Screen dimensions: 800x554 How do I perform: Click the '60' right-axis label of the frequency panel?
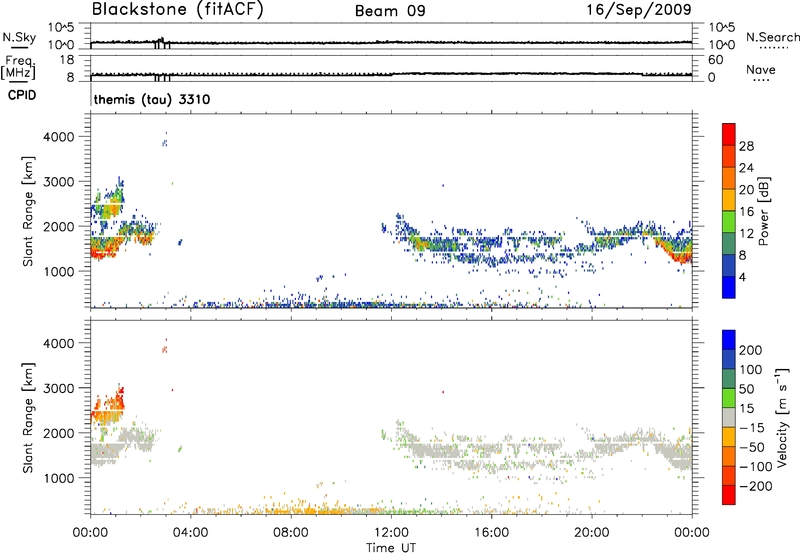tap(715, 60)
